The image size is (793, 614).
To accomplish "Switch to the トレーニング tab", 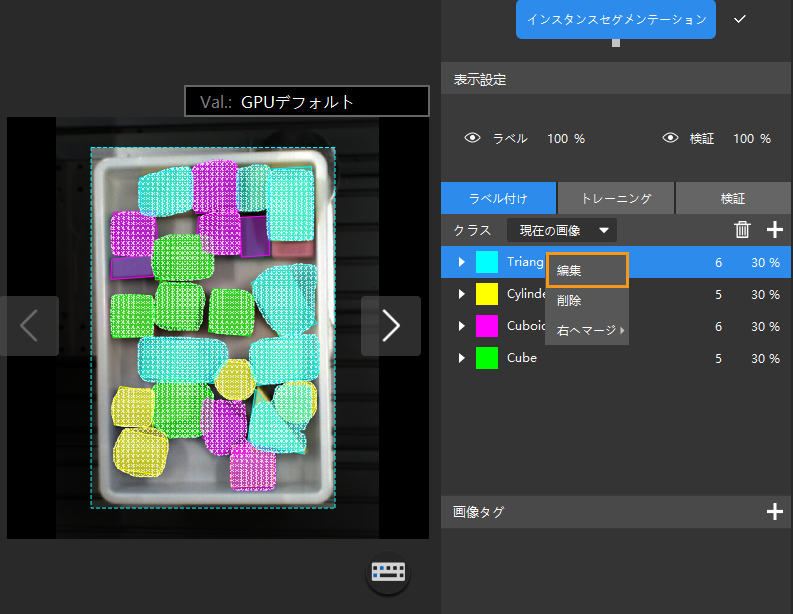I will pos(616,199).
